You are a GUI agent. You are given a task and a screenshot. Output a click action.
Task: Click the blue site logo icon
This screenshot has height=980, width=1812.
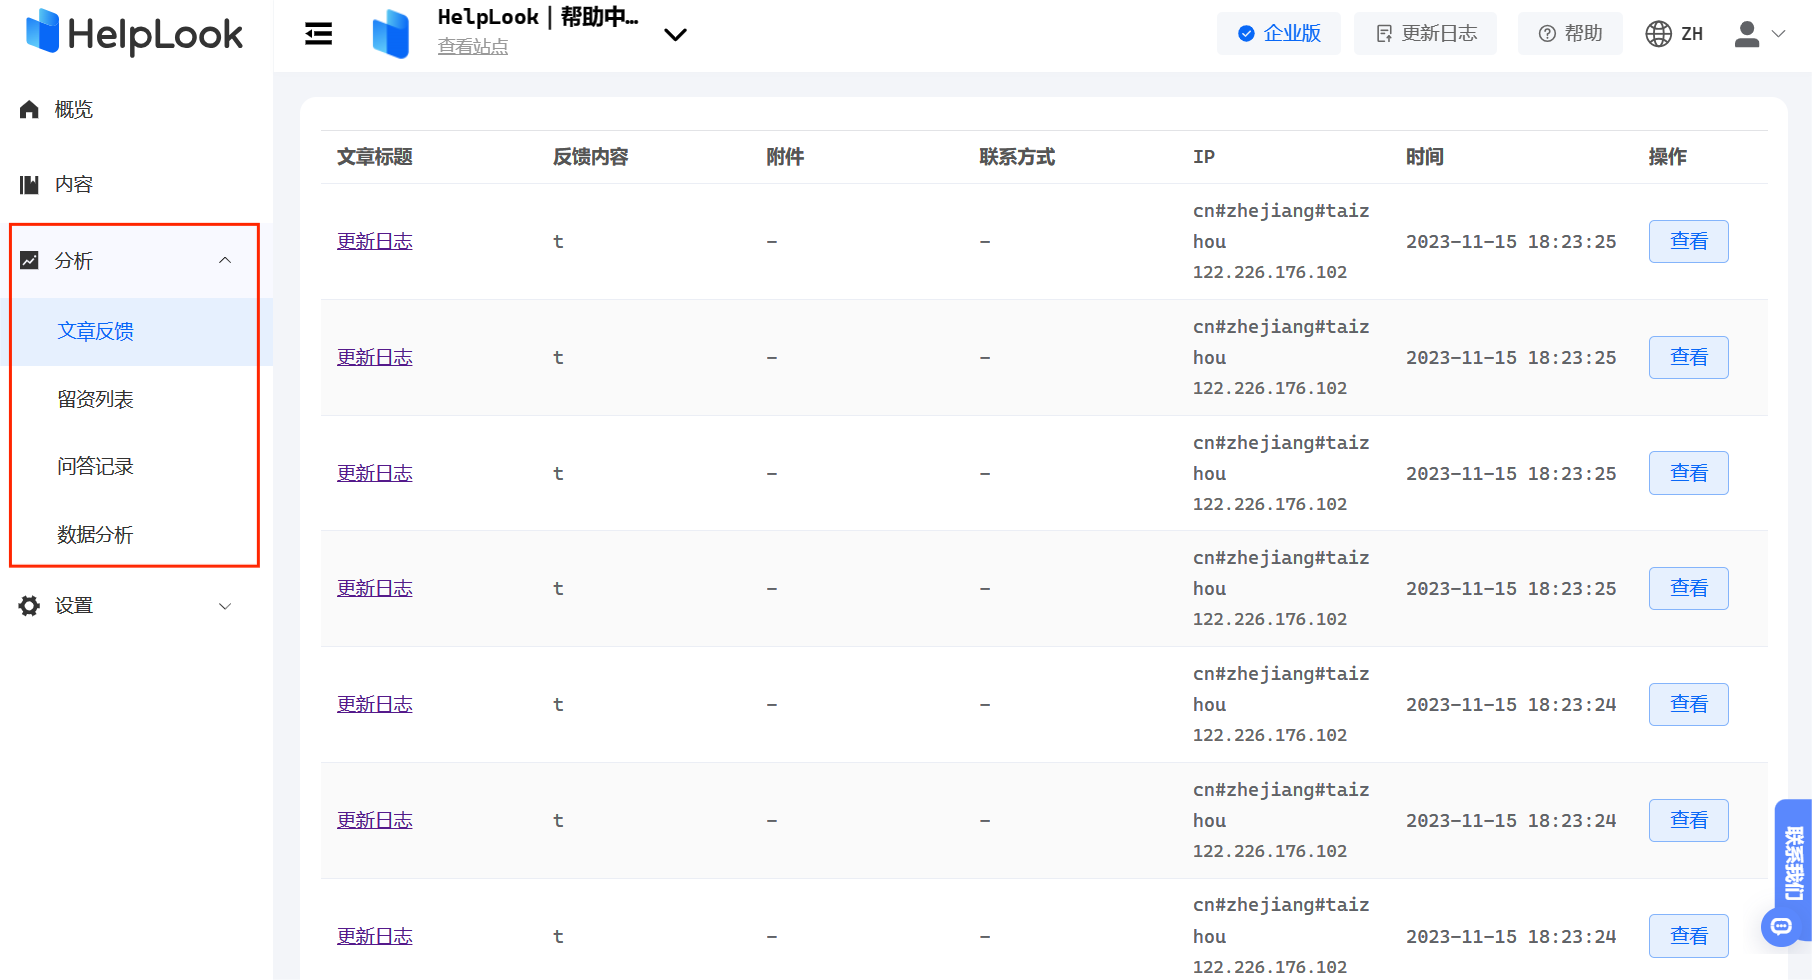[391, 34]
